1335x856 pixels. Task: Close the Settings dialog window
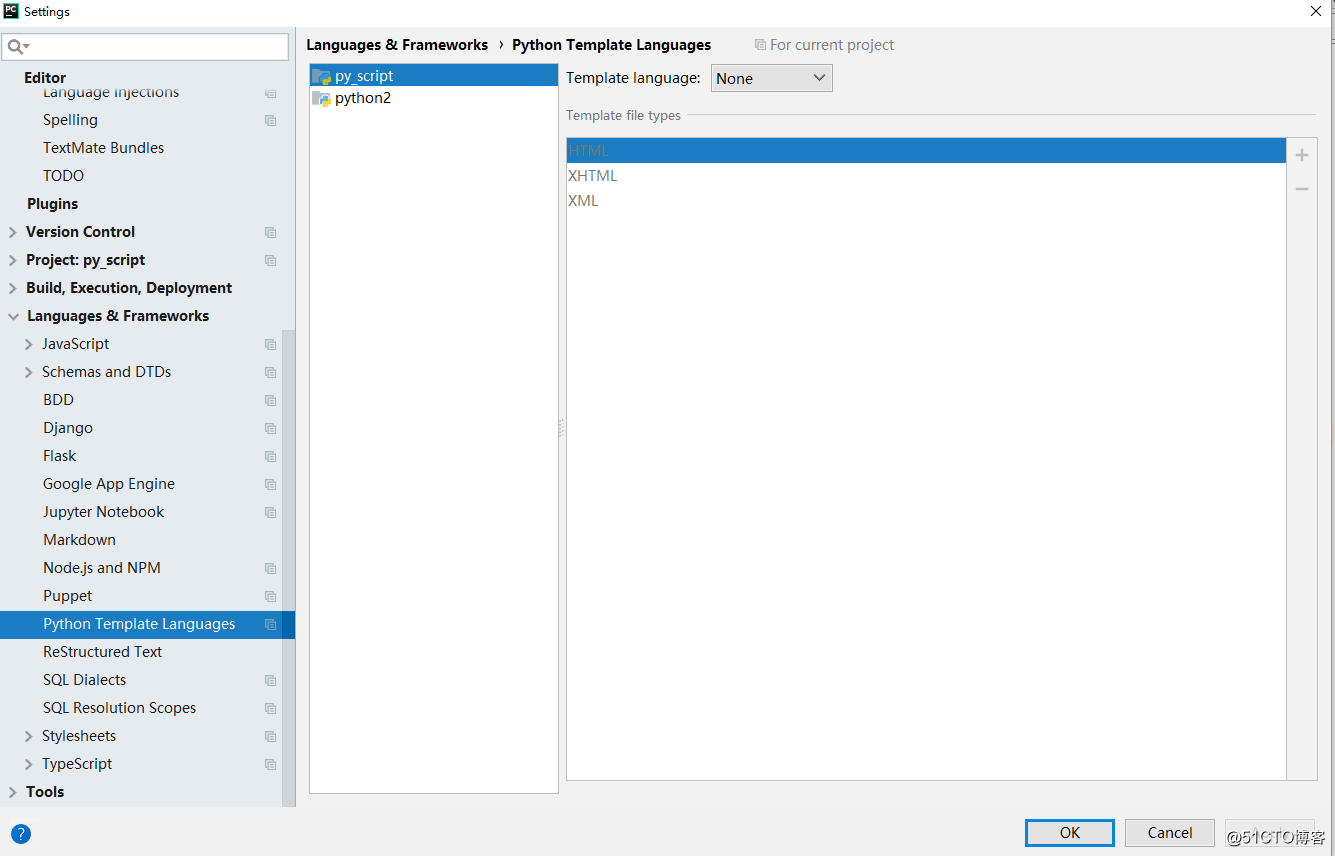click(x=1315, y=12)
